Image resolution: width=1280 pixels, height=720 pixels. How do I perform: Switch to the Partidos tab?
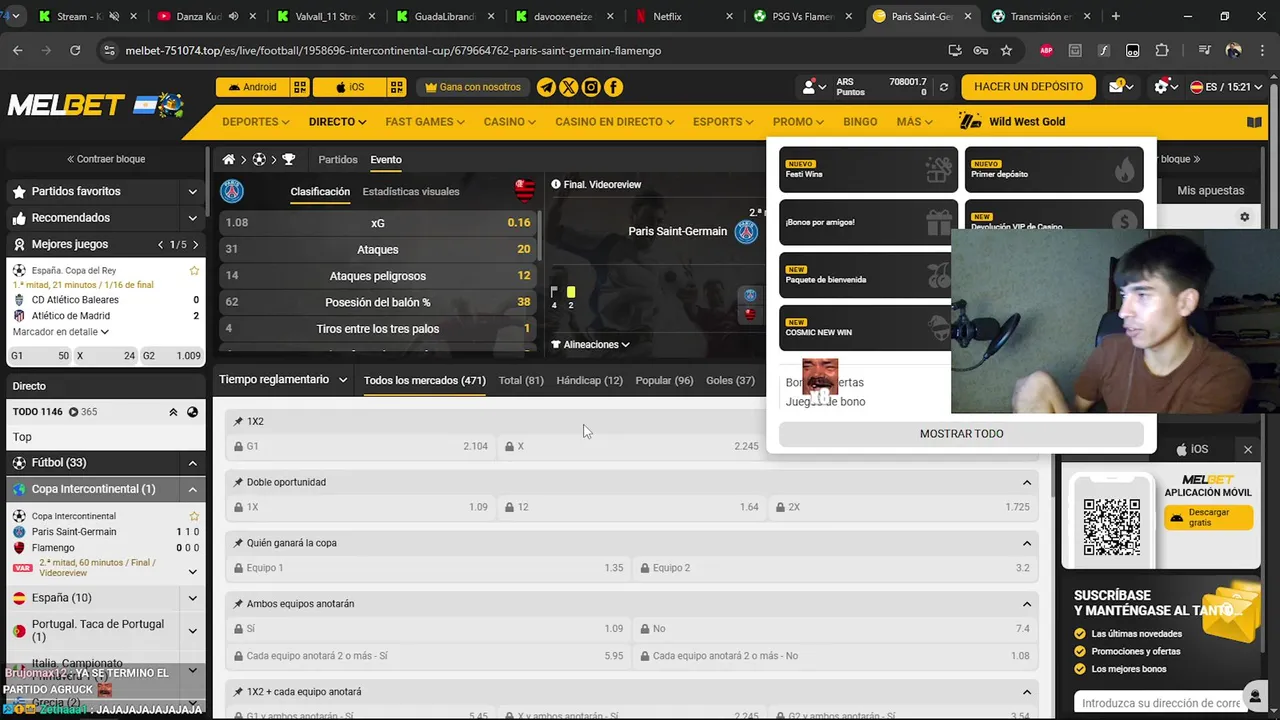(x=338, y=160)
